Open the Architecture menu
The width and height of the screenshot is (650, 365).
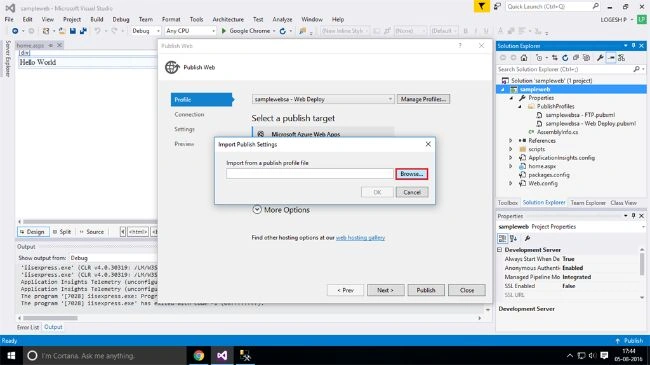[228, 19]
